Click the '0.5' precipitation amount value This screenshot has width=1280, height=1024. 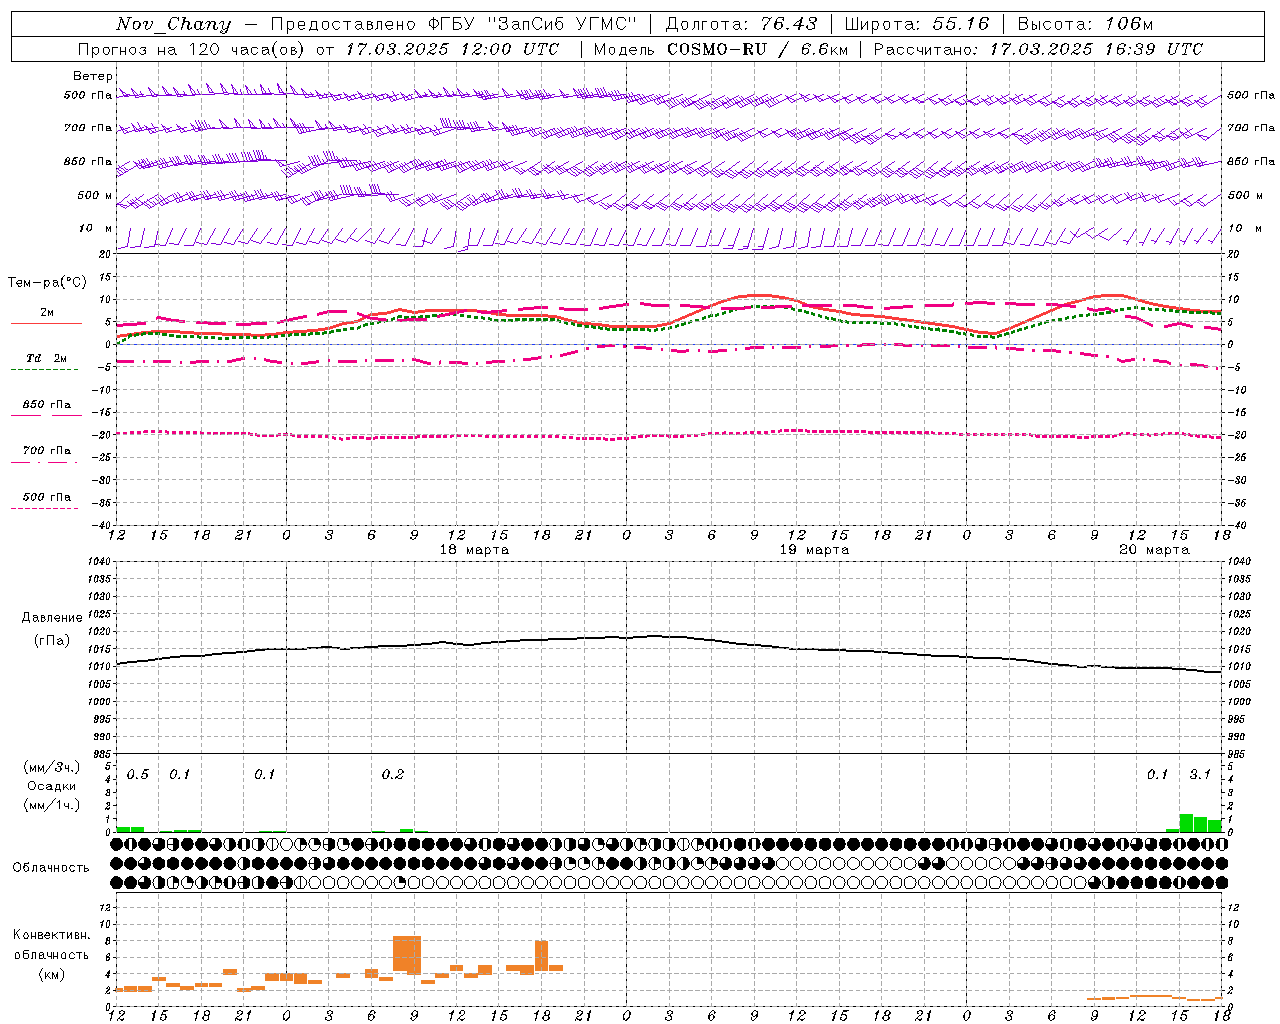pyautogui.click(x=138, y=775)
